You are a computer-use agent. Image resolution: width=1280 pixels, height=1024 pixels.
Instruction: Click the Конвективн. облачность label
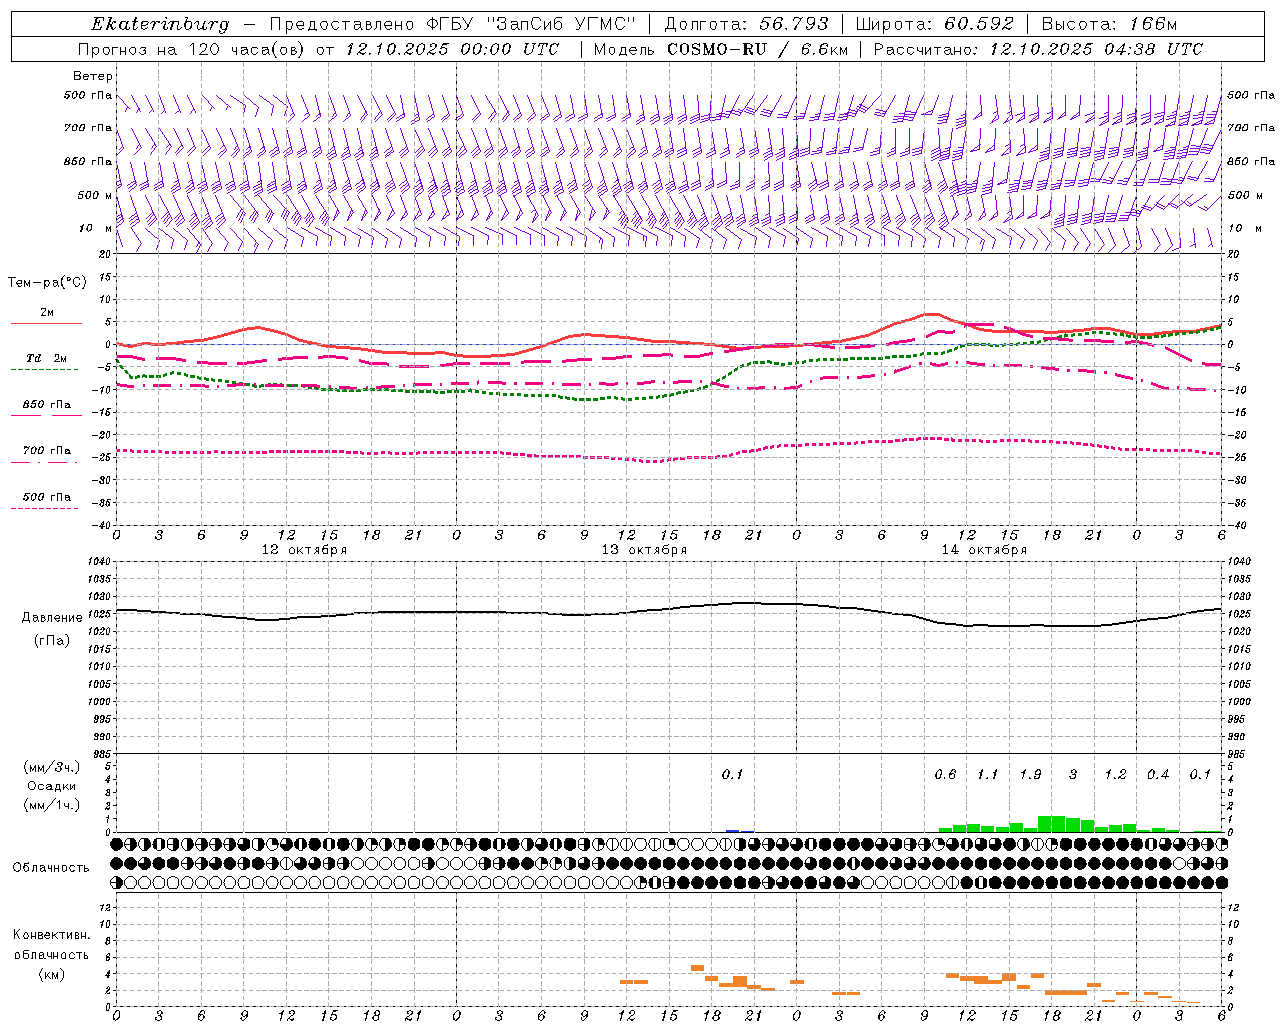pyautogui.click(x=51, y=954)
